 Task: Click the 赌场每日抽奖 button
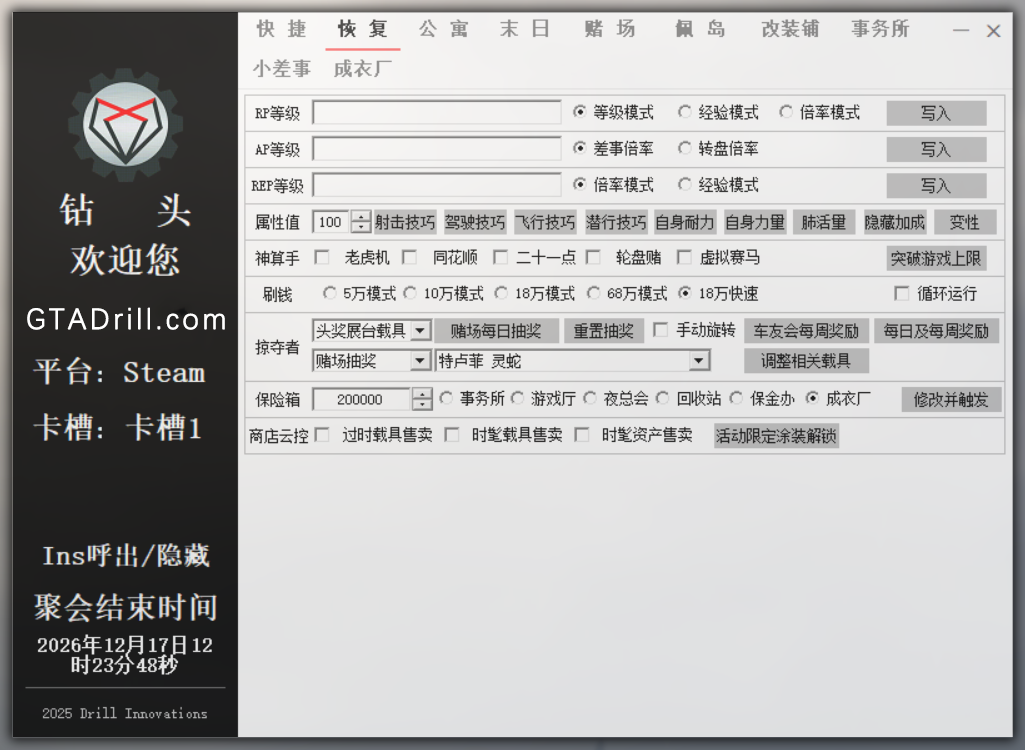[x=496, y=331]
